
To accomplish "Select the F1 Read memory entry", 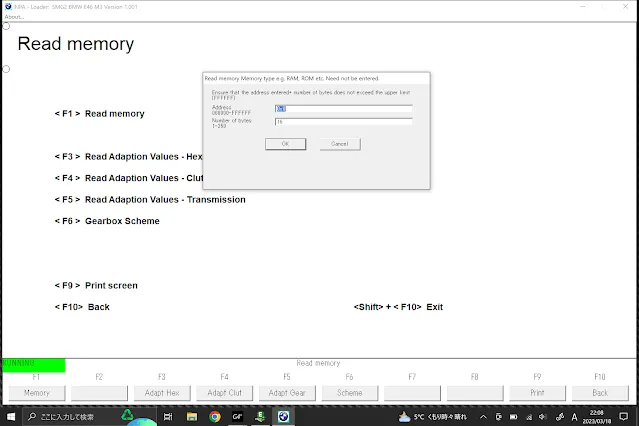I will [99, 114].
